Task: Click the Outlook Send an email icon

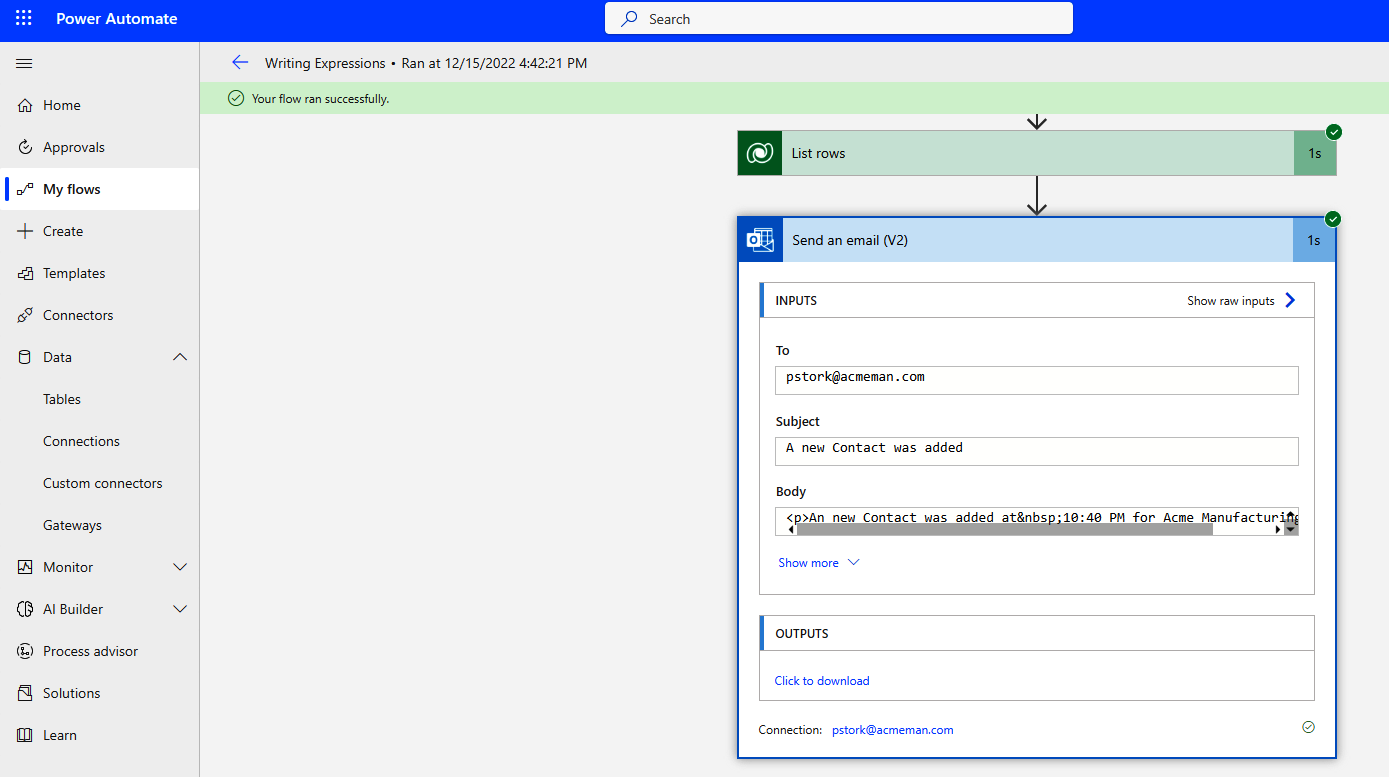Action: point(760,240)
